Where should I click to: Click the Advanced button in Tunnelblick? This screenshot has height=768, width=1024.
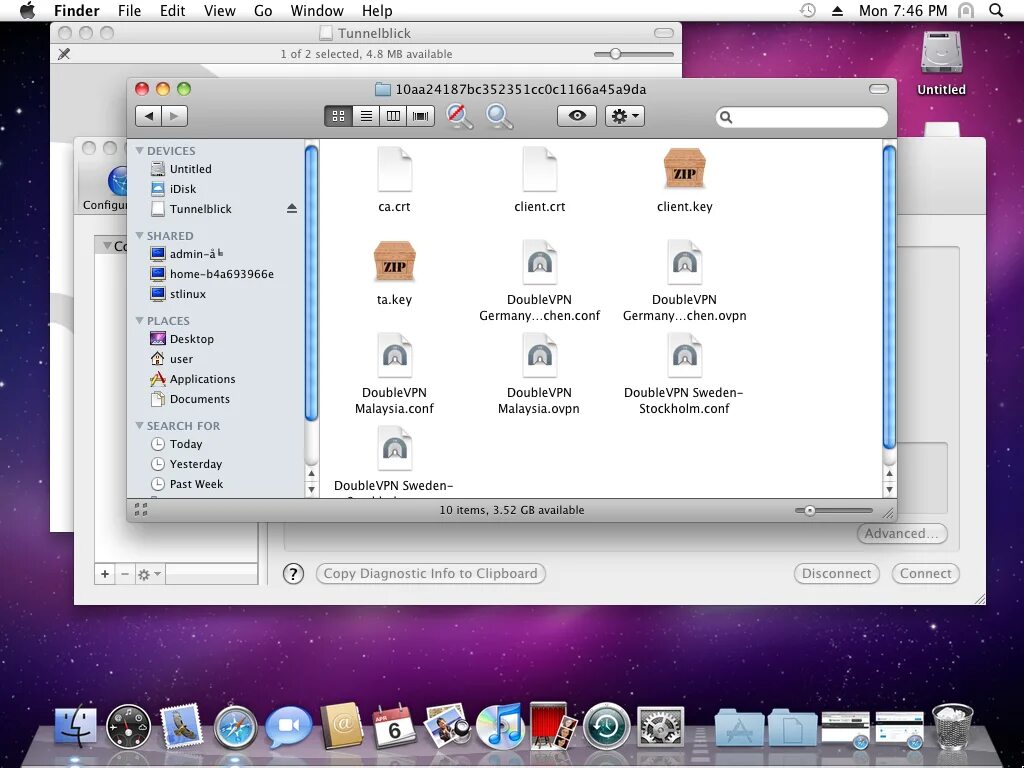point(901,534)
